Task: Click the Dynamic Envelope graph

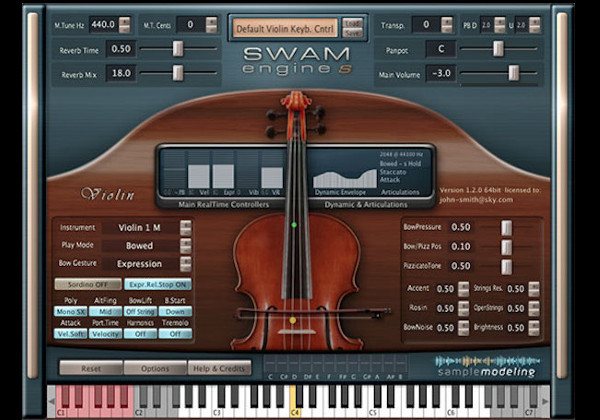Action: (345, 179)
